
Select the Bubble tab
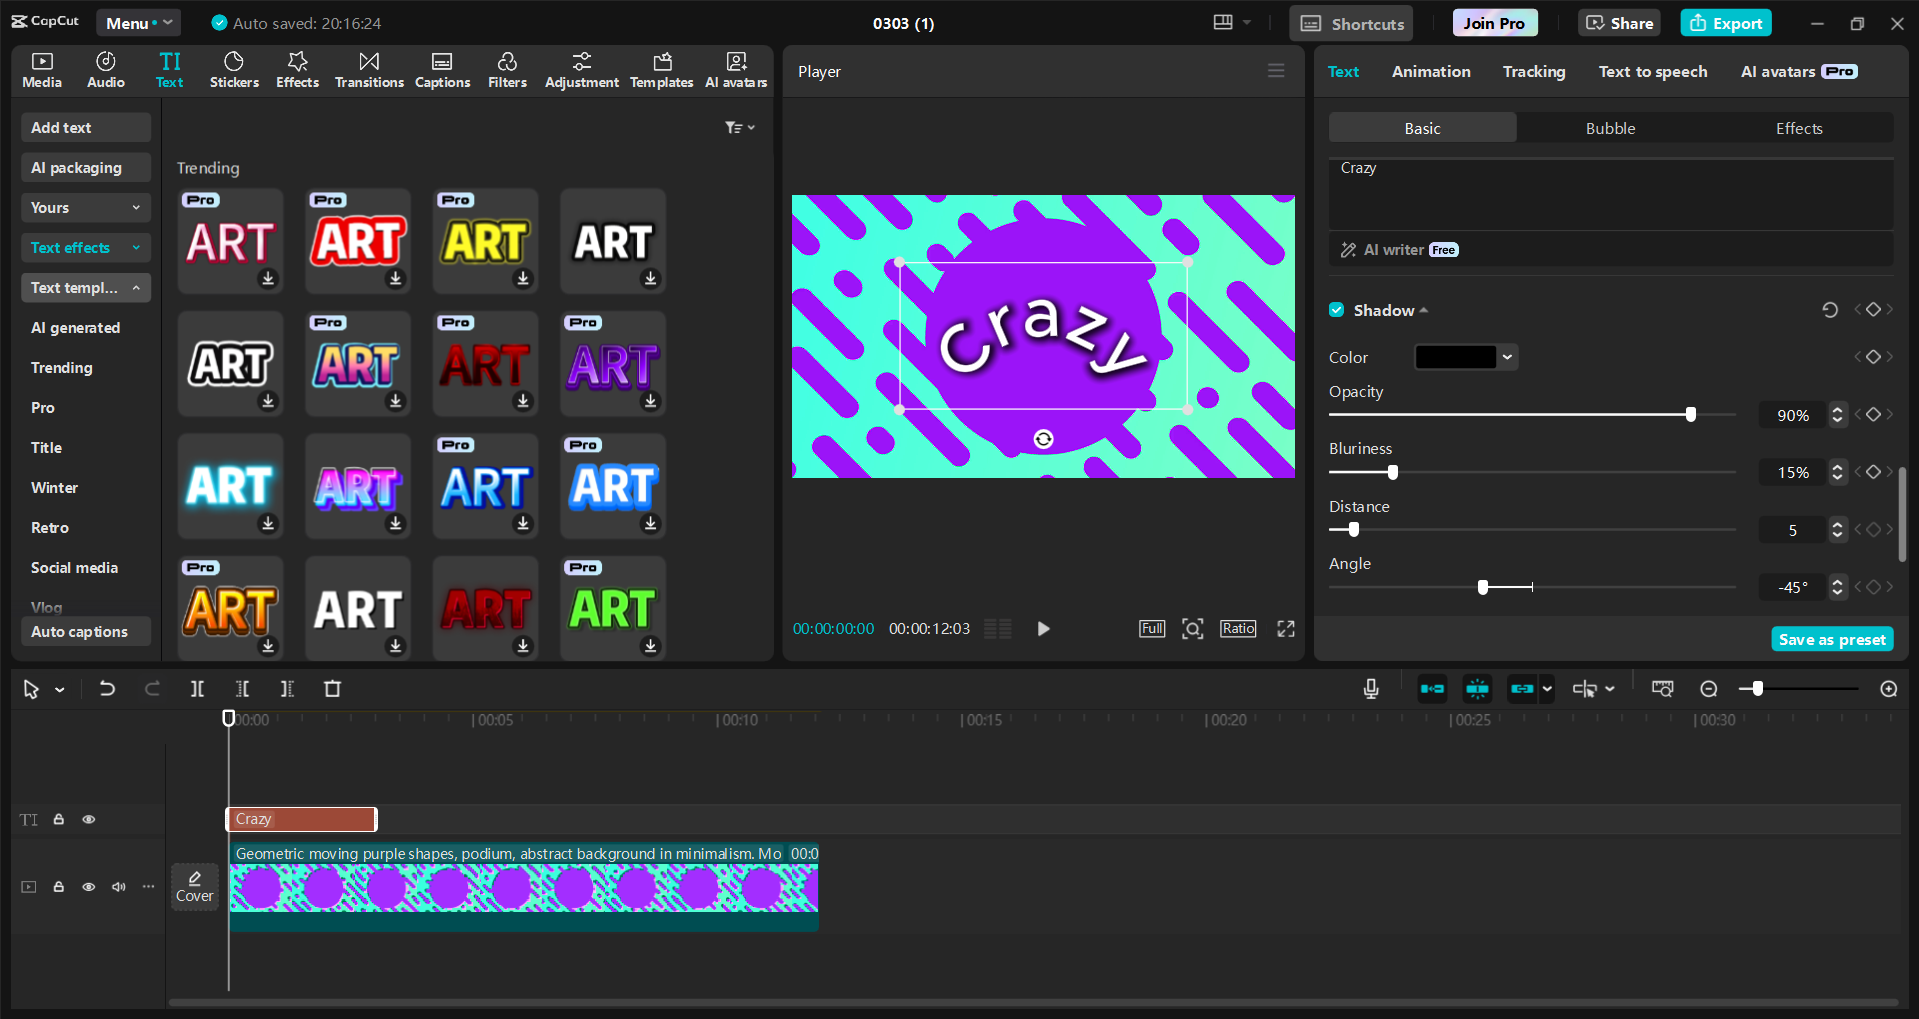pos(1610,128)
